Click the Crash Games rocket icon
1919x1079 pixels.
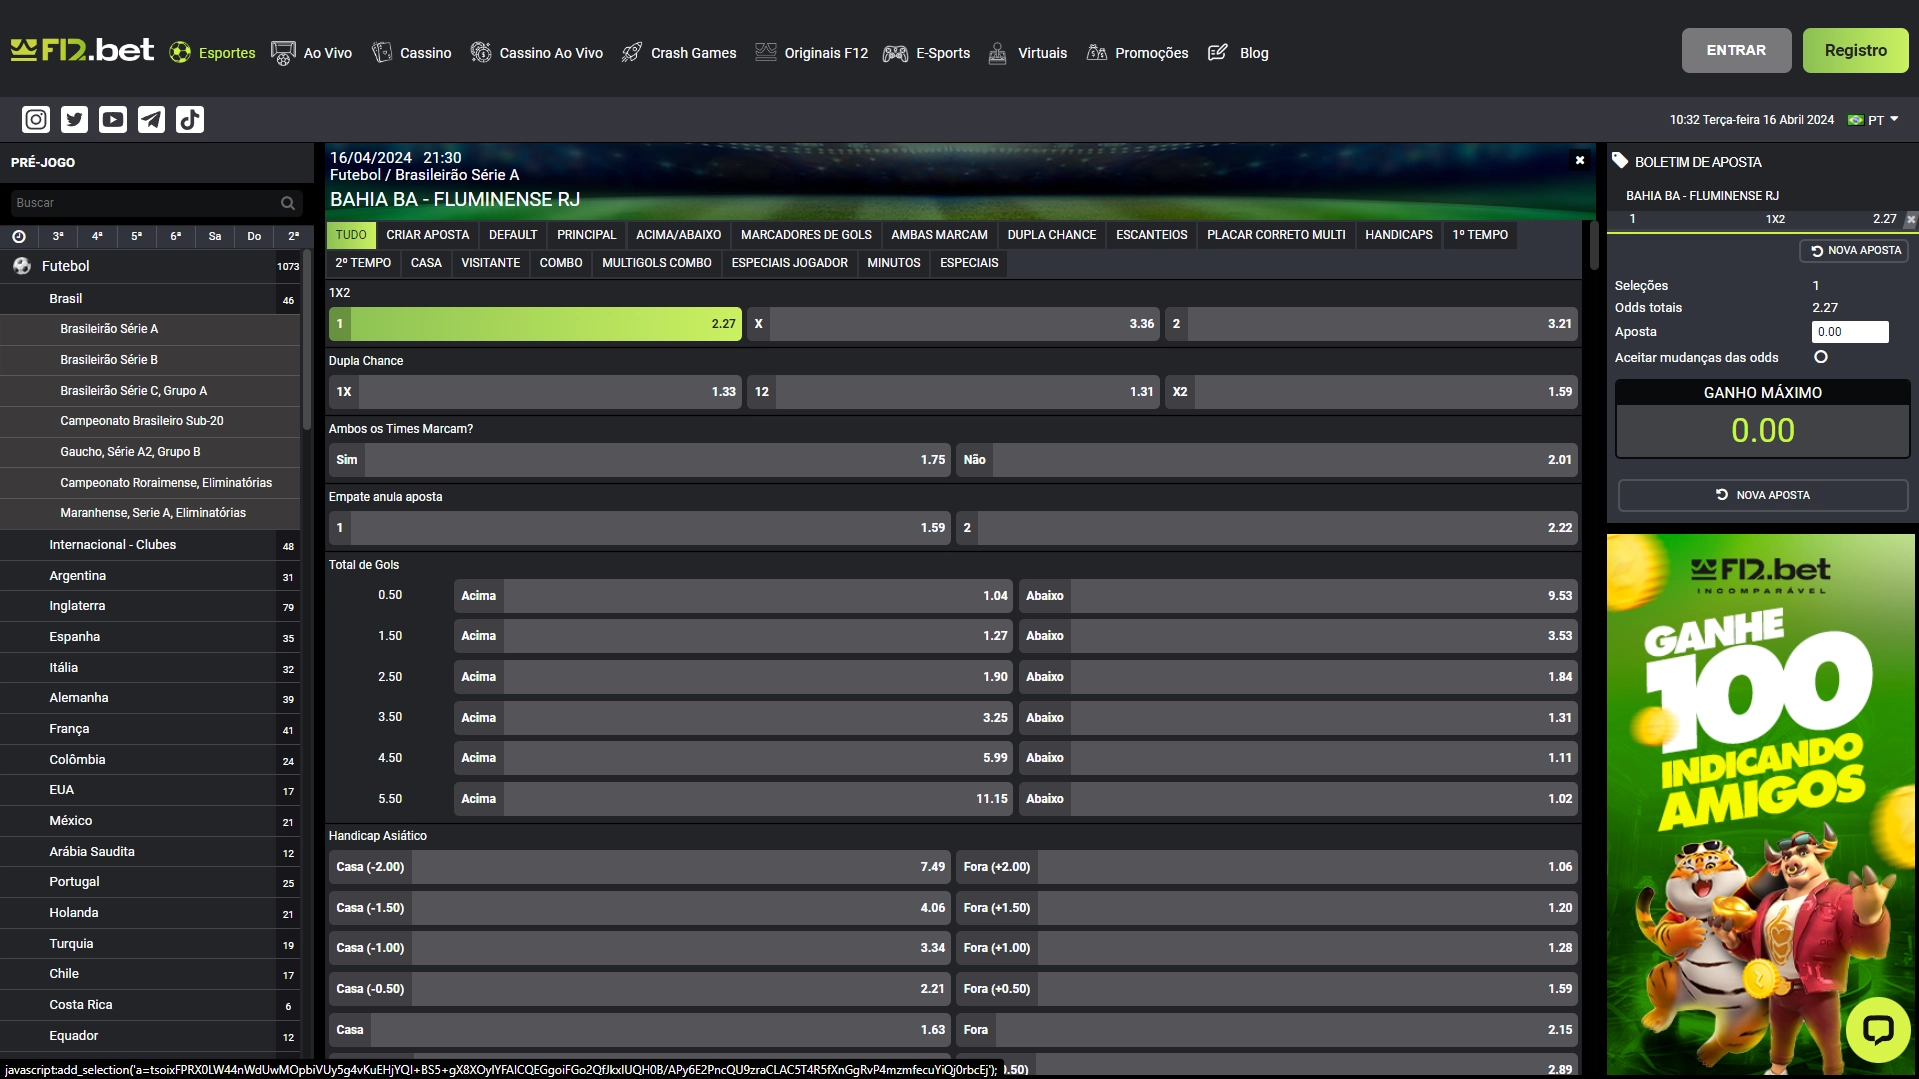coord(632,52)
